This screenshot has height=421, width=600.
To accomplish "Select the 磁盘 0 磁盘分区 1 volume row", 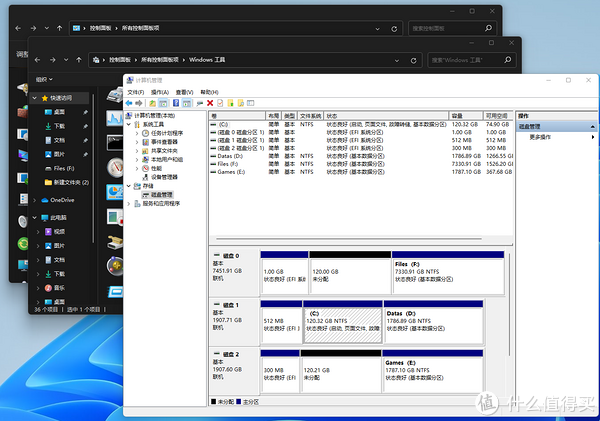I will [x=361, y=132].
